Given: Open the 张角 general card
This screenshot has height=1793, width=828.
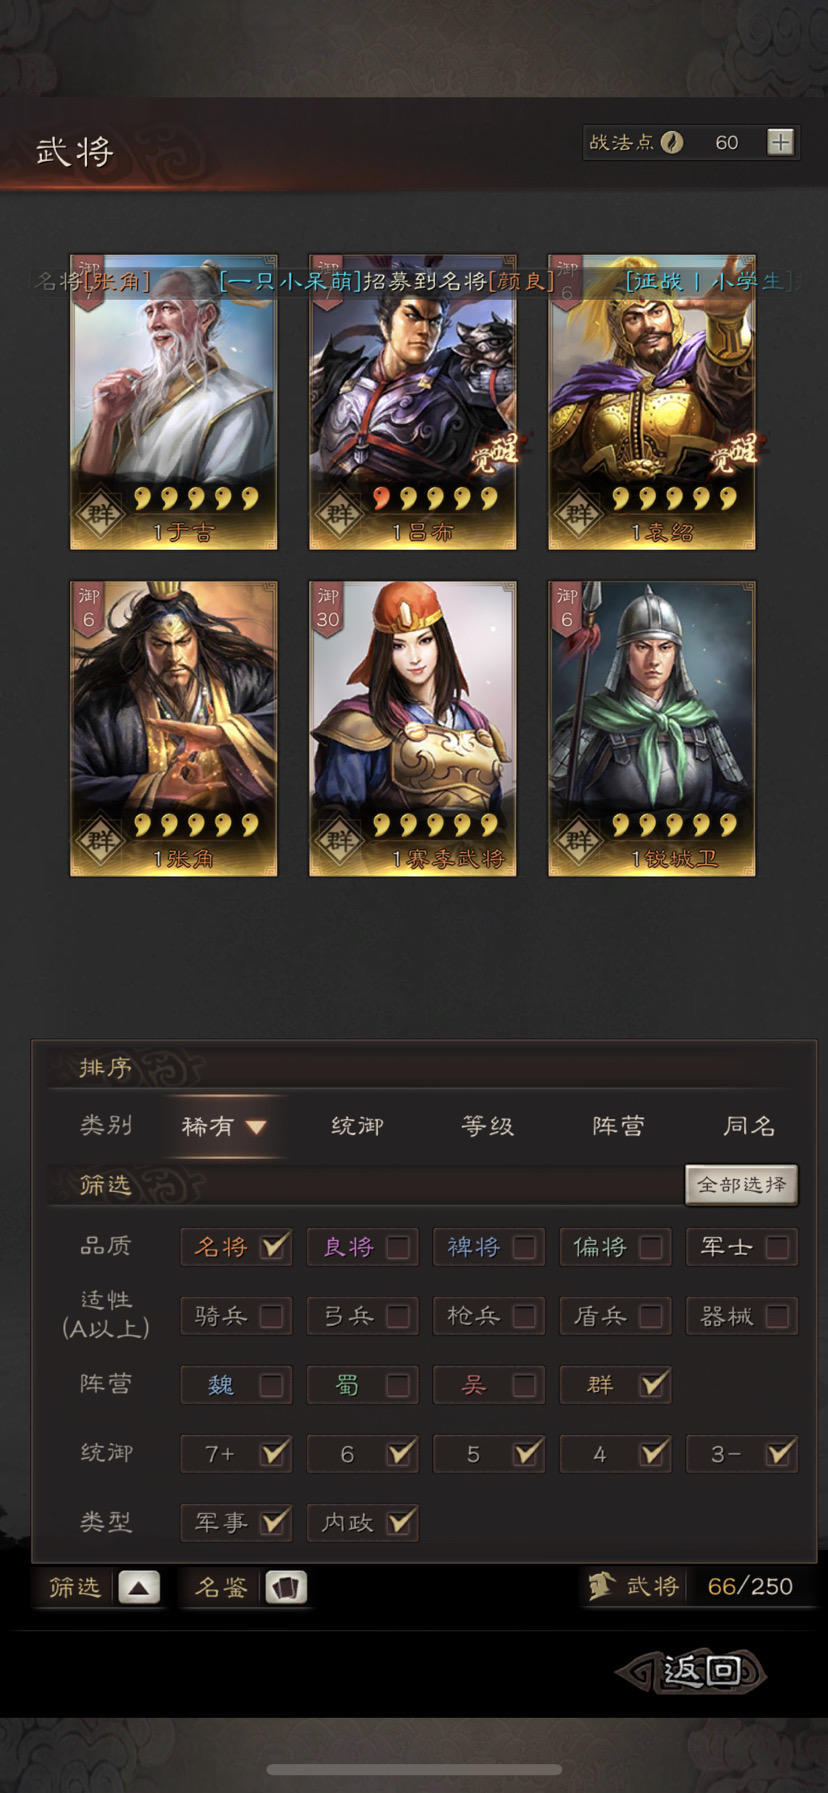Looking at the screenshot, I should pyautogui.click(x=173, y=728).
